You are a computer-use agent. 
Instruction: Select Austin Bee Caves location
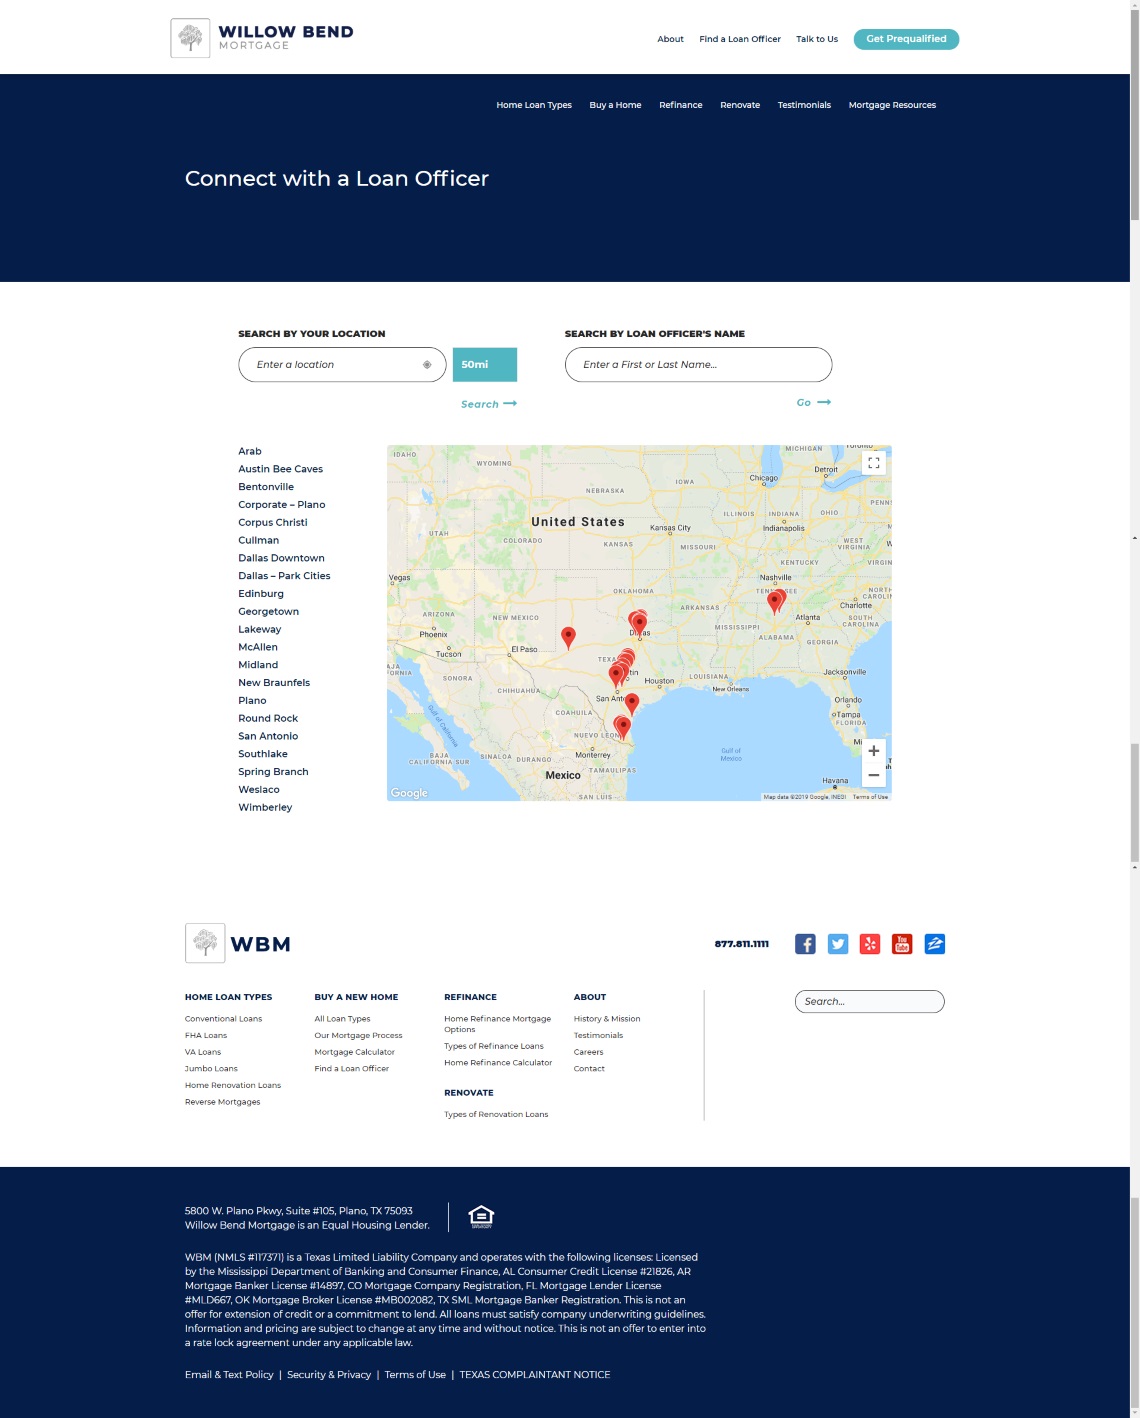click(280, 469)
